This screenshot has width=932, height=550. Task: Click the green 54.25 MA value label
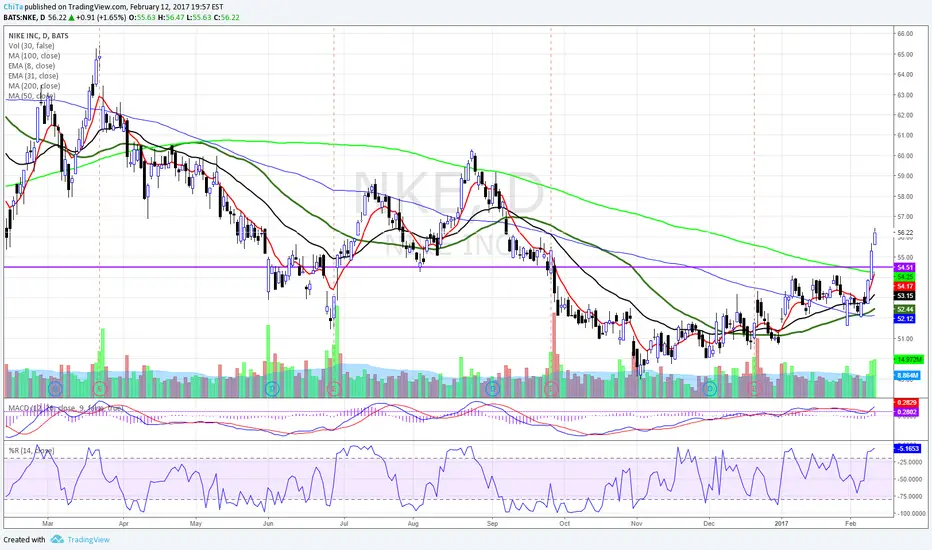point(905,277)
